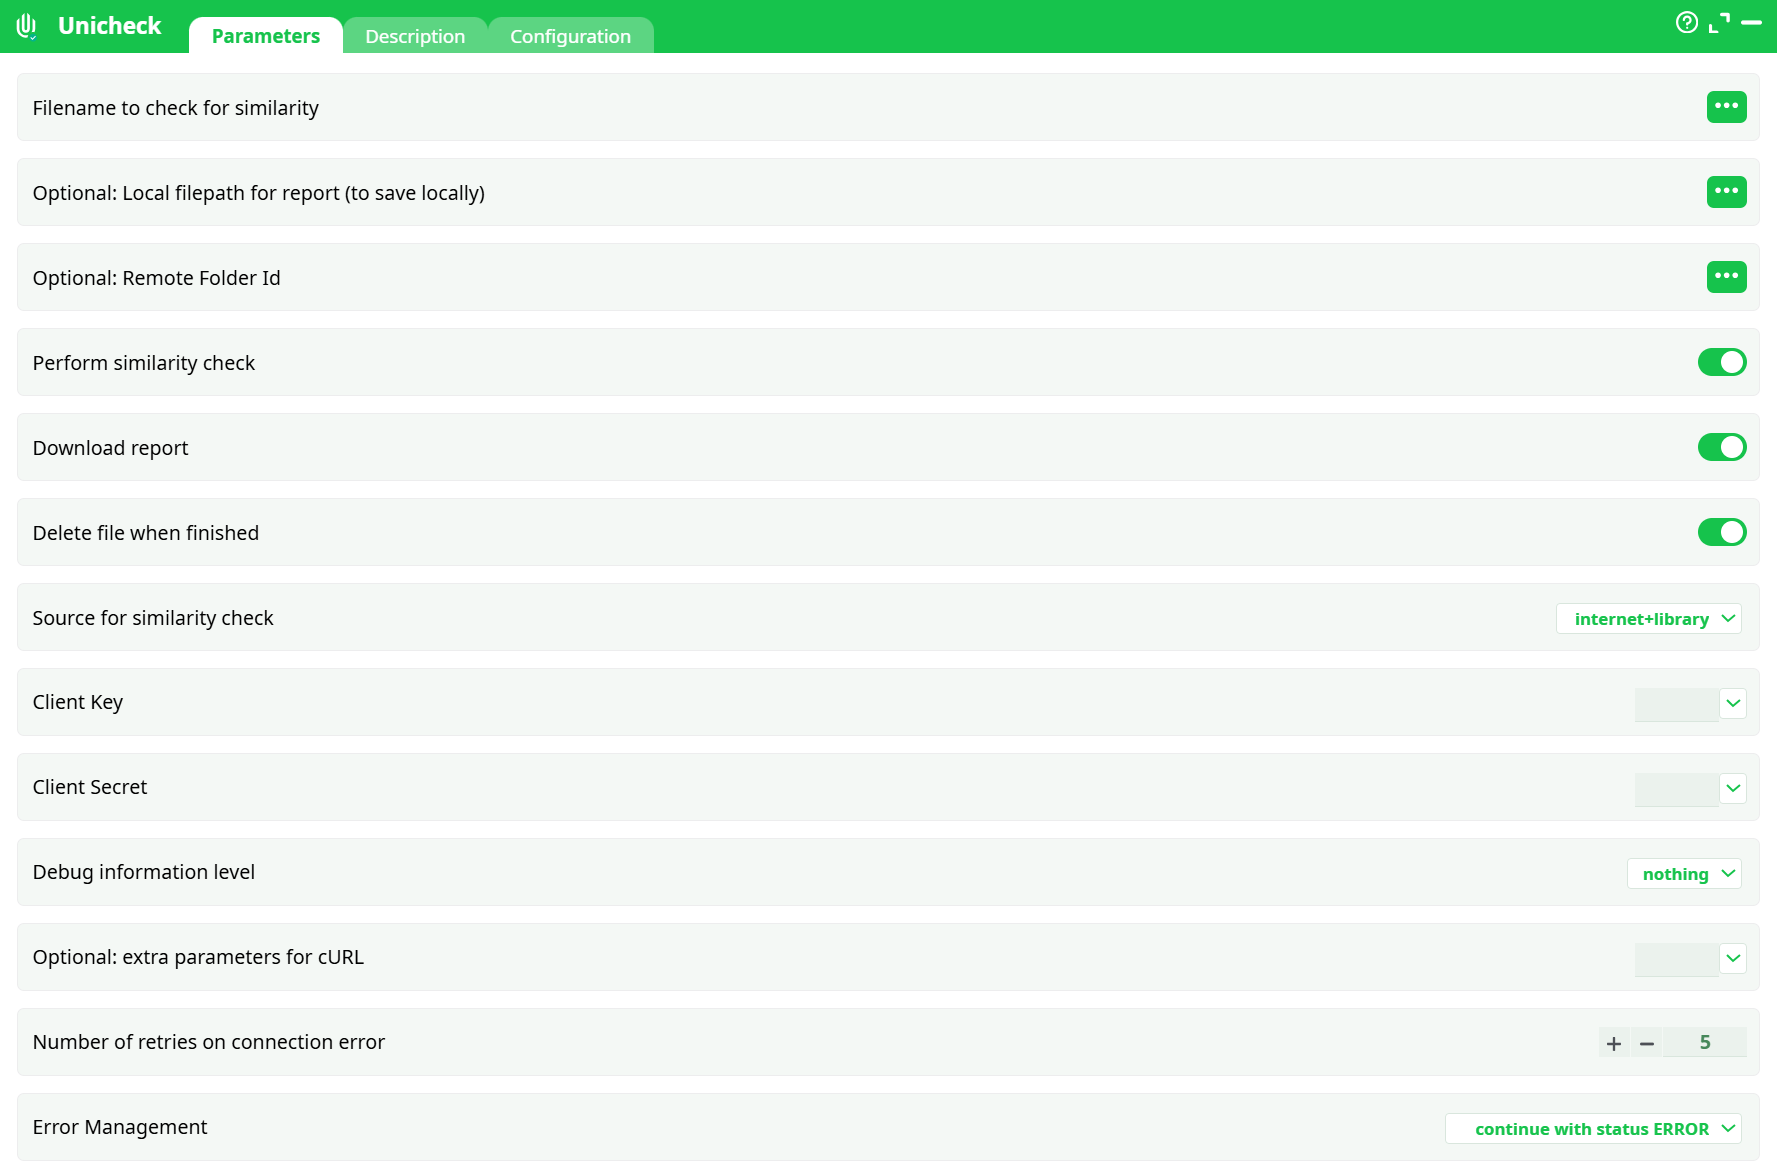
Task: Open the Client Secret dropdown arrow
Action: (1733, 789)
